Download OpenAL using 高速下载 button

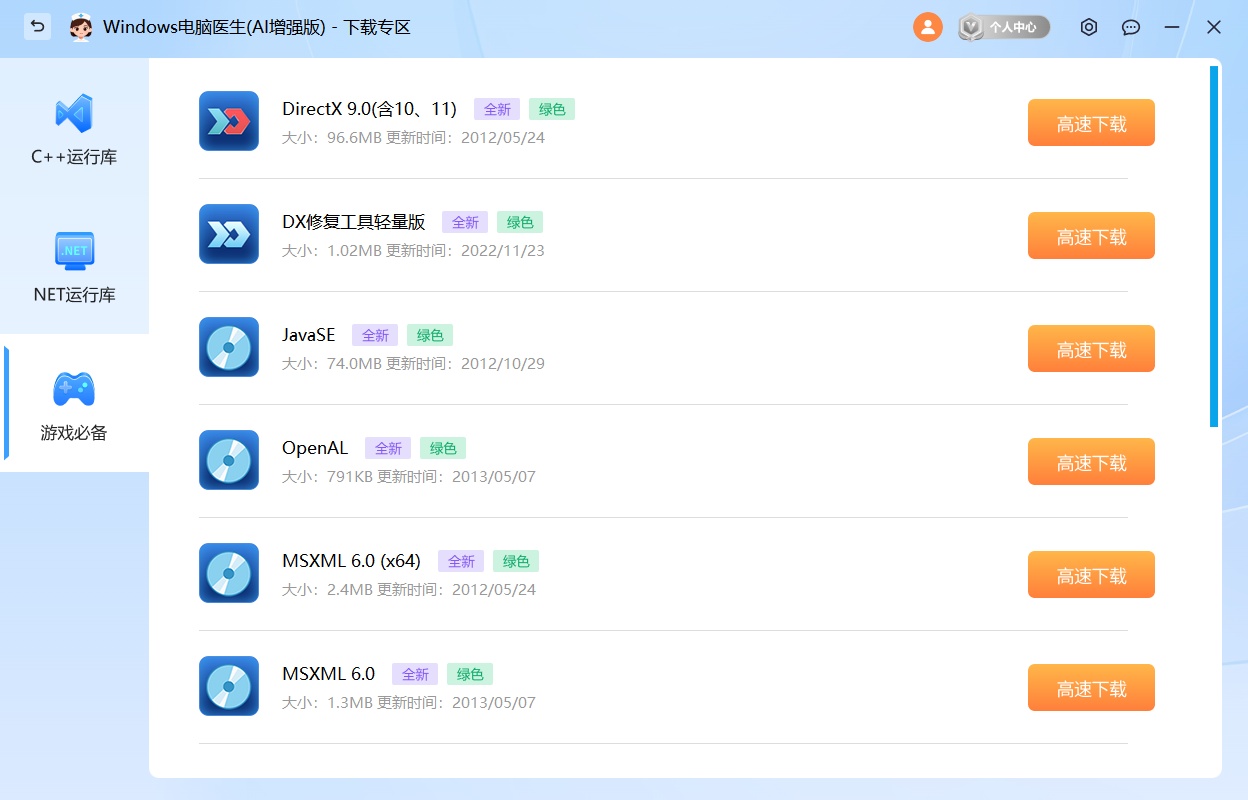click(1091, 462)
